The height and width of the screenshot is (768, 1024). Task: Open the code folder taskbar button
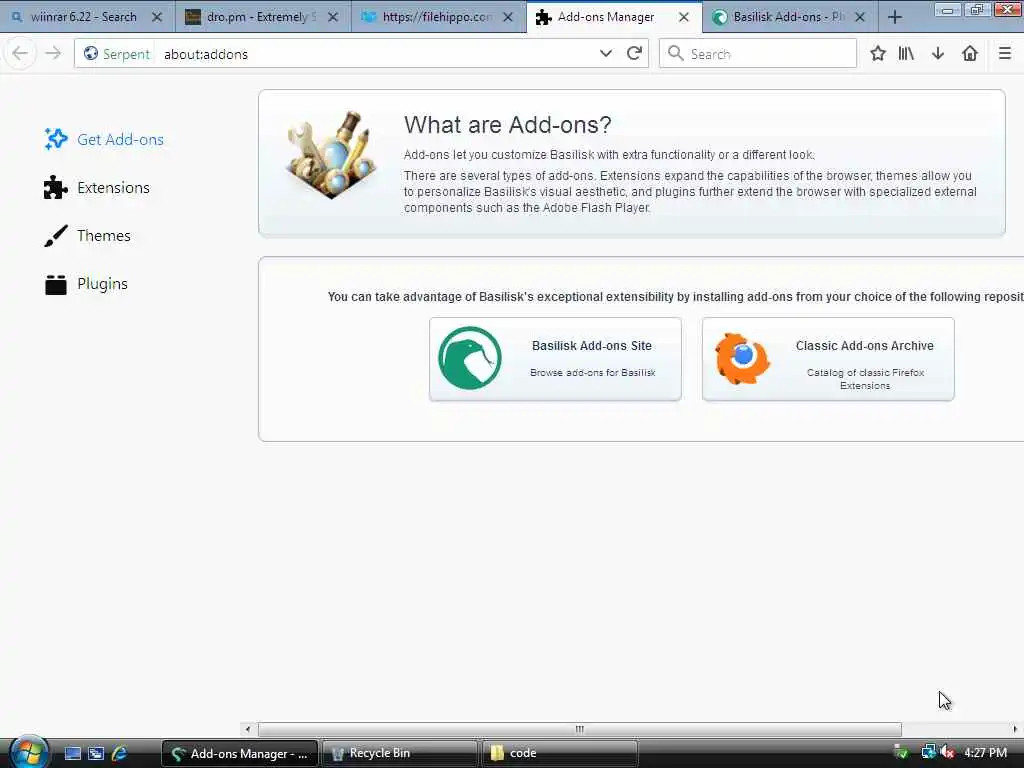point(559,753)
